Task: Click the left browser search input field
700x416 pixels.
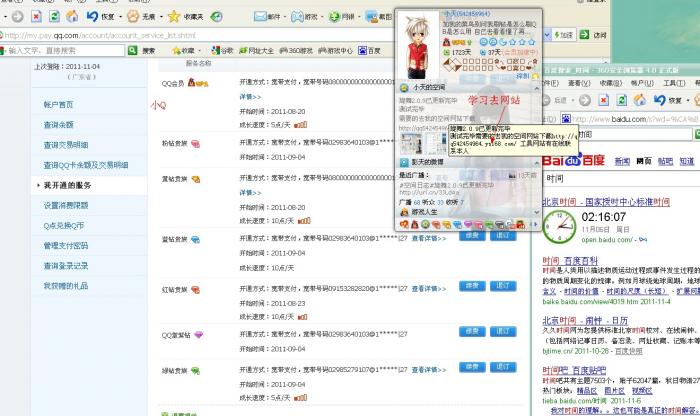Action: [65, 50]
